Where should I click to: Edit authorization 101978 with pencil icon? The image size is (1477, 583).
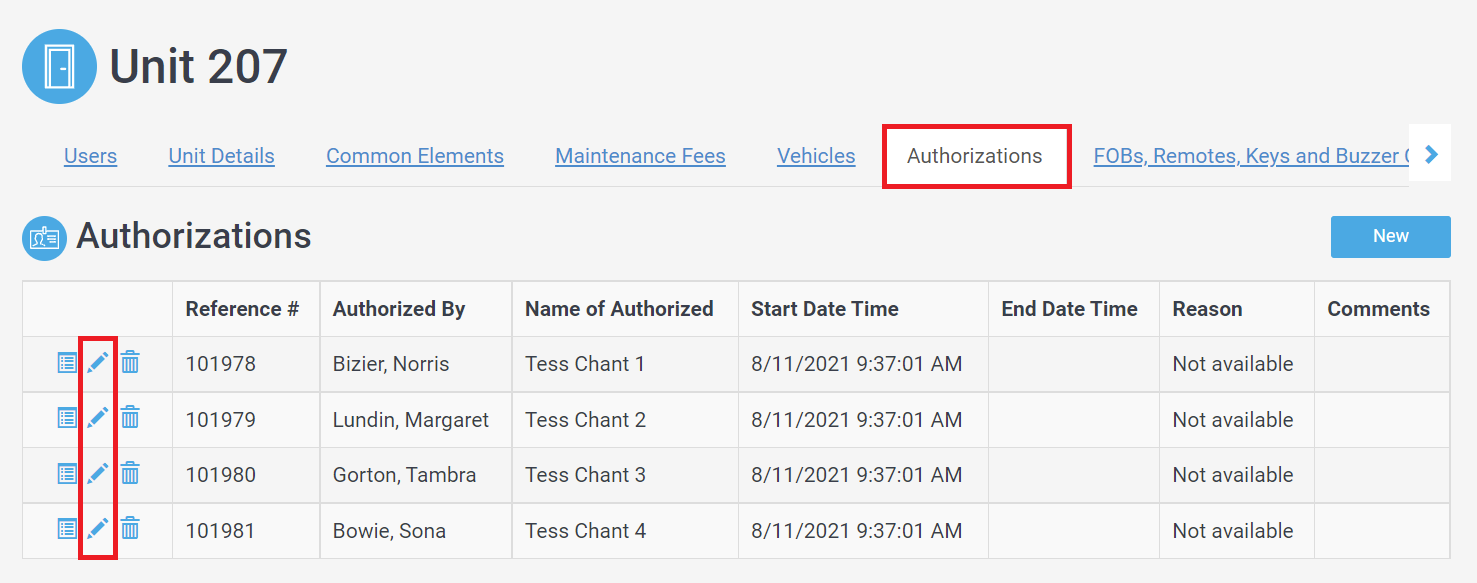[x=98, y=363]
